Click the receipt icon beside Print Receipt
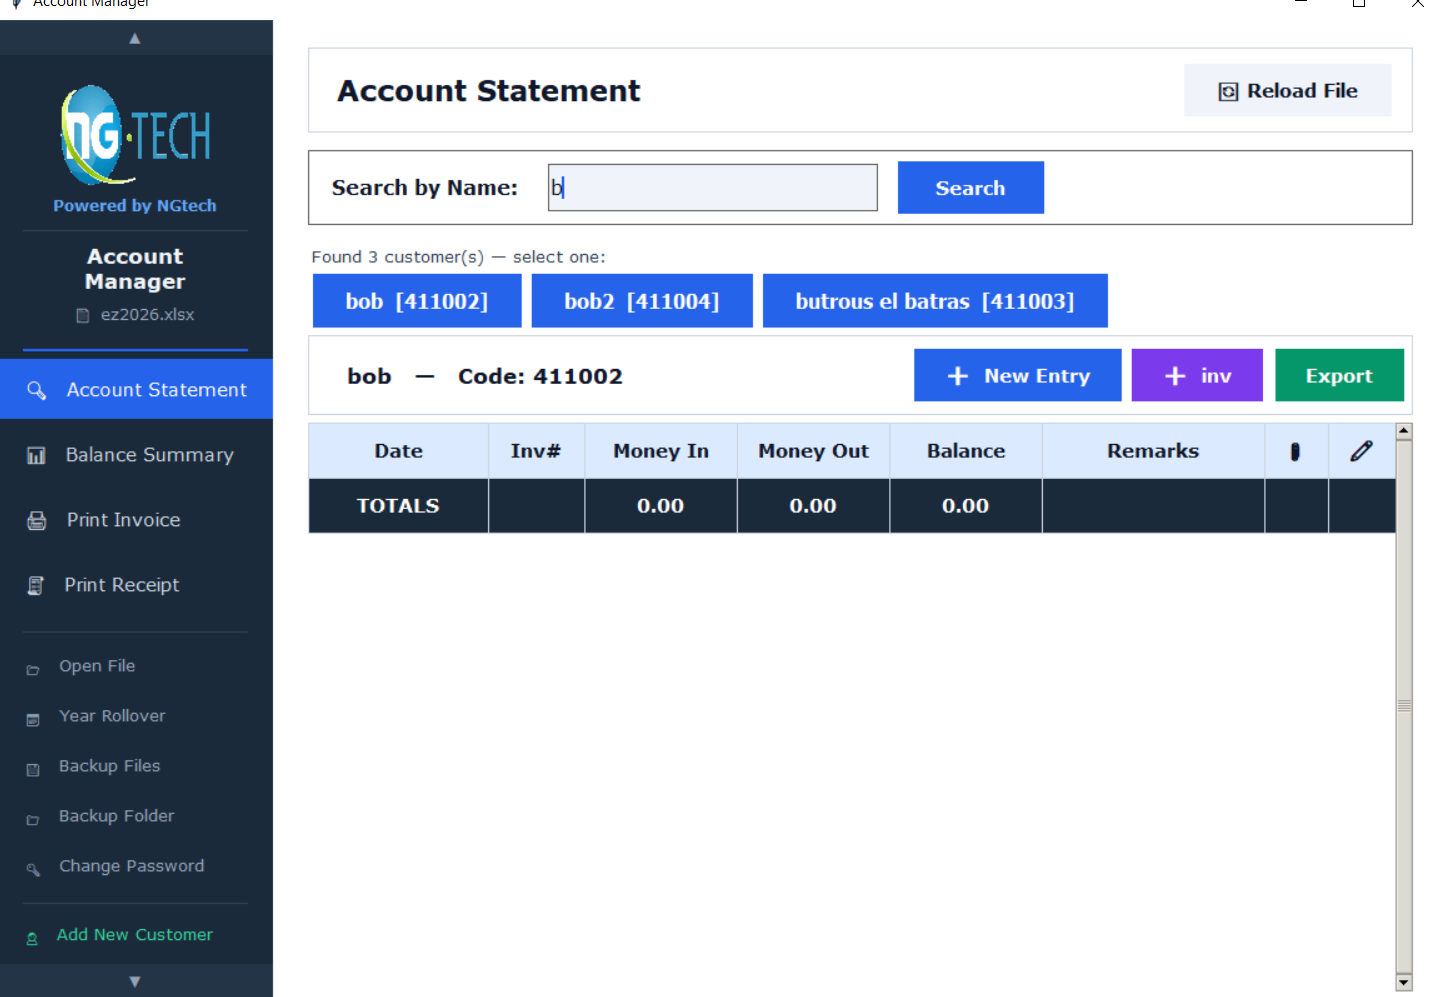Image resolution: width=1445 pixels, height=997 pixels. pos(35,585)
